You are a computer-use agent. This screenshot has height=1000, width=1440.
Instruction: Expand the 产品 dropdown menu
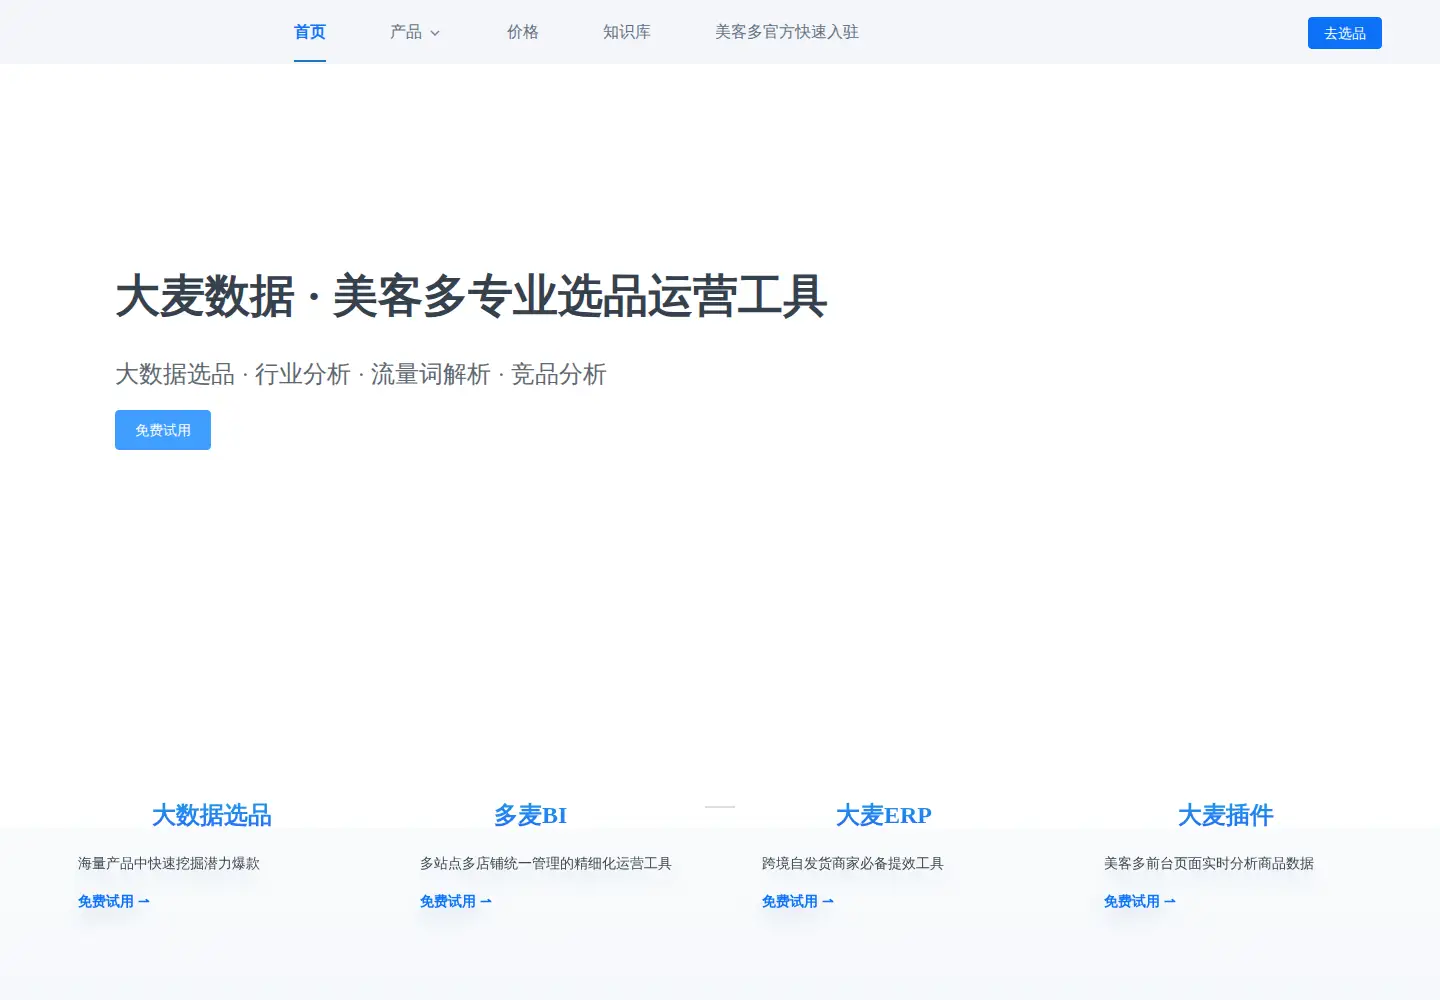[414, 32]
